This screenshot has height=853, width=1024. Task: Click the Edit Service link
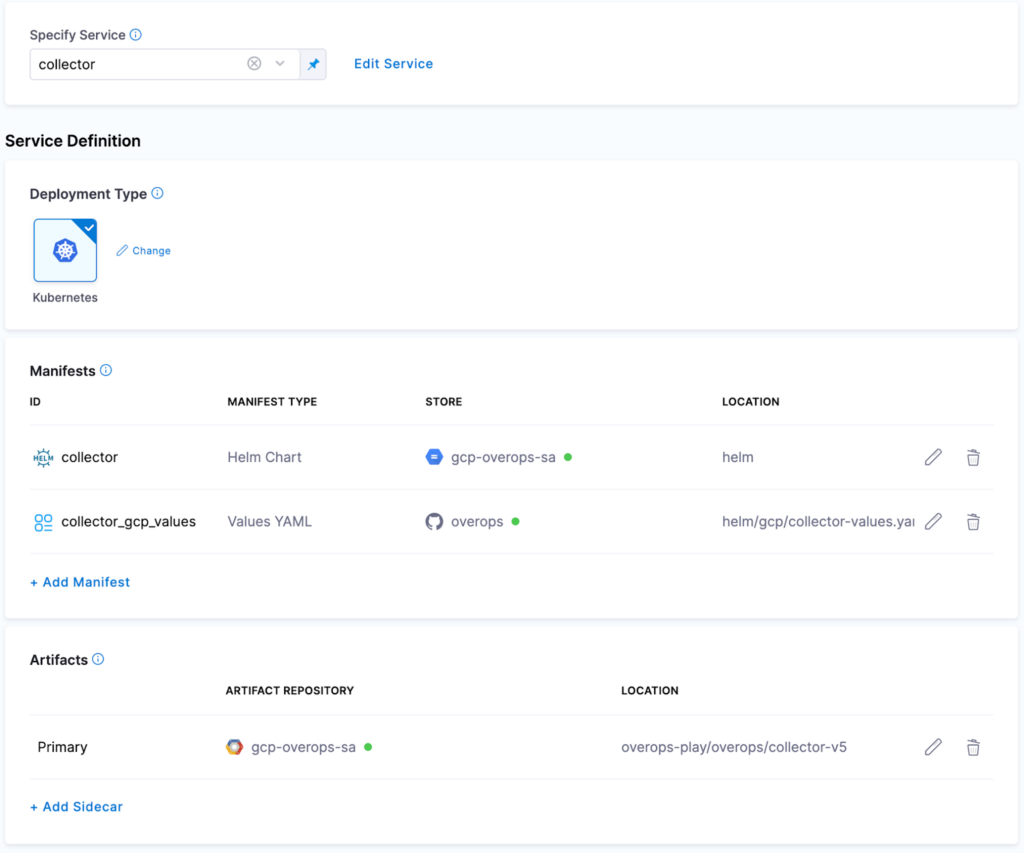393,63
